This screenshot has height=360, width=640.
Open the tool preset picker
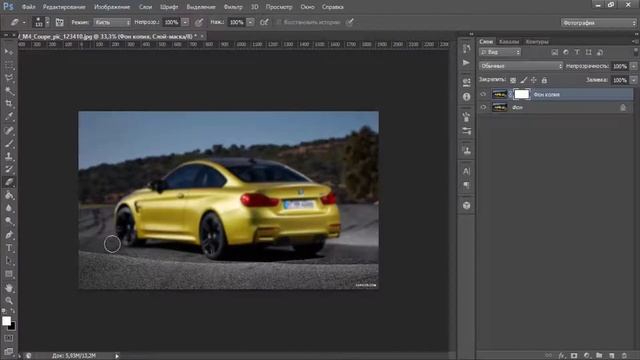point(17,22)
